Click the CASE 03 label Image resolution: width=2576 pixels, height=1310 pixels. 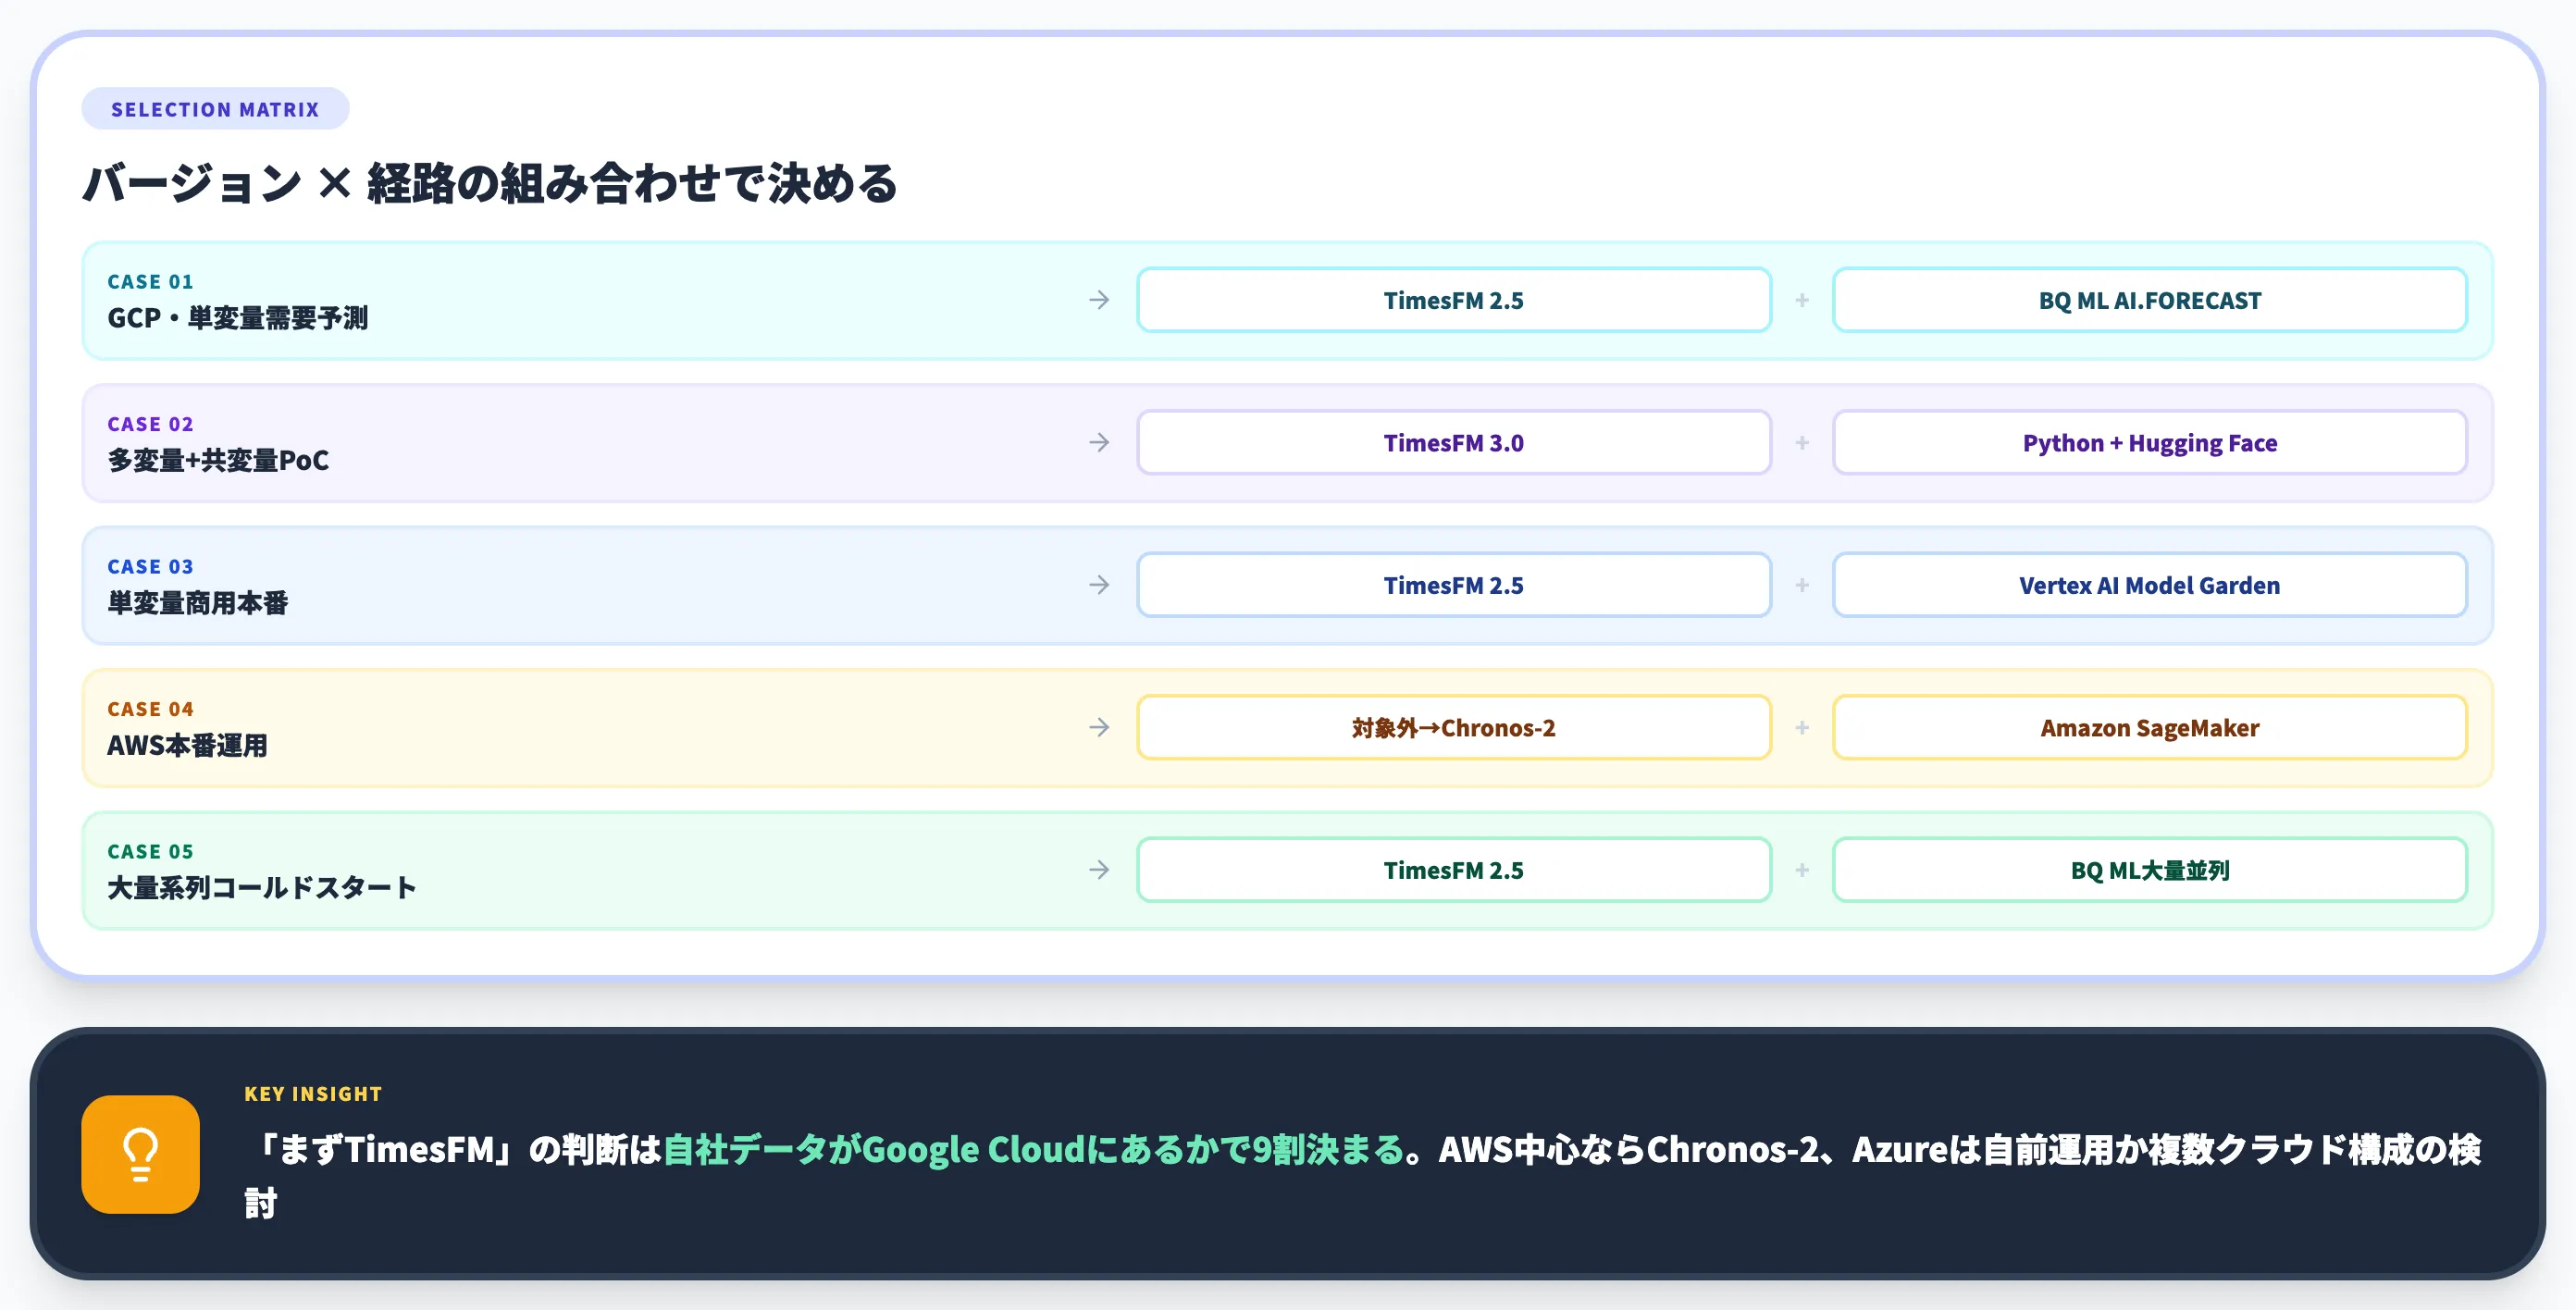click(x=150, y=567)
